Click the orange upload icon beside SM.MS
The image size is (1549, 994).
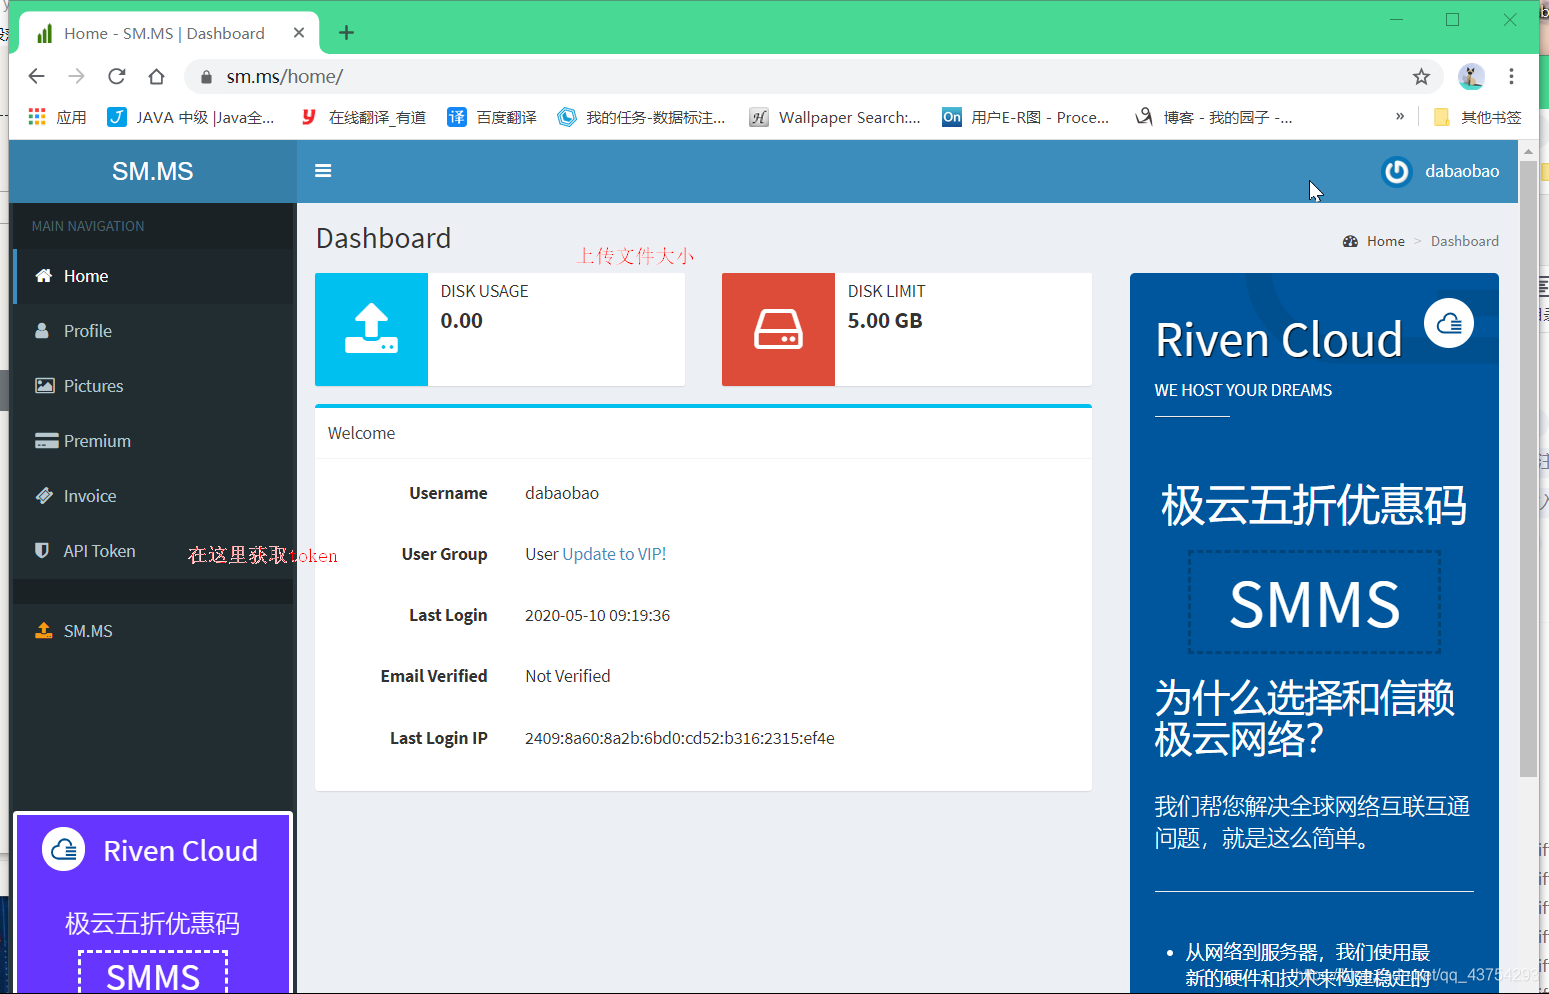click(44, 631)
